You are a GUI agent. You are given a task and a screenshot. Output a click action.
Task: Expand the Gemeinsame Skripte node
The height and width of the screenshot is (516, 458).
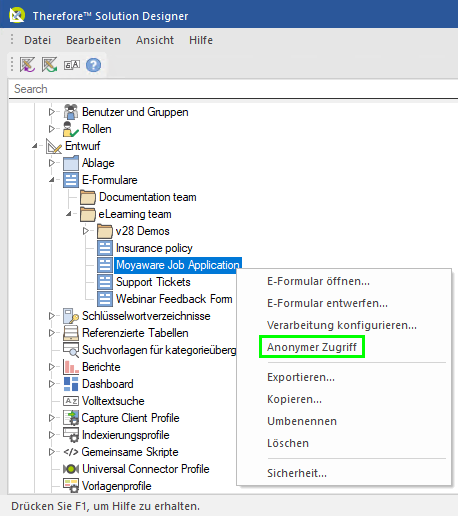pyautogui.click(x=51, y=452)
